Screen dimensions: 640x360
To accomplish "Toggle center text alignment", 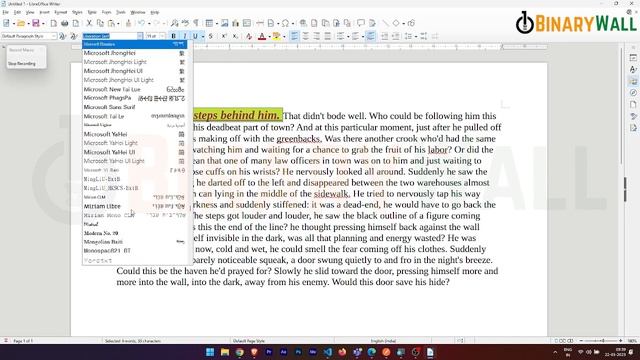I will (x=305, y=36).
